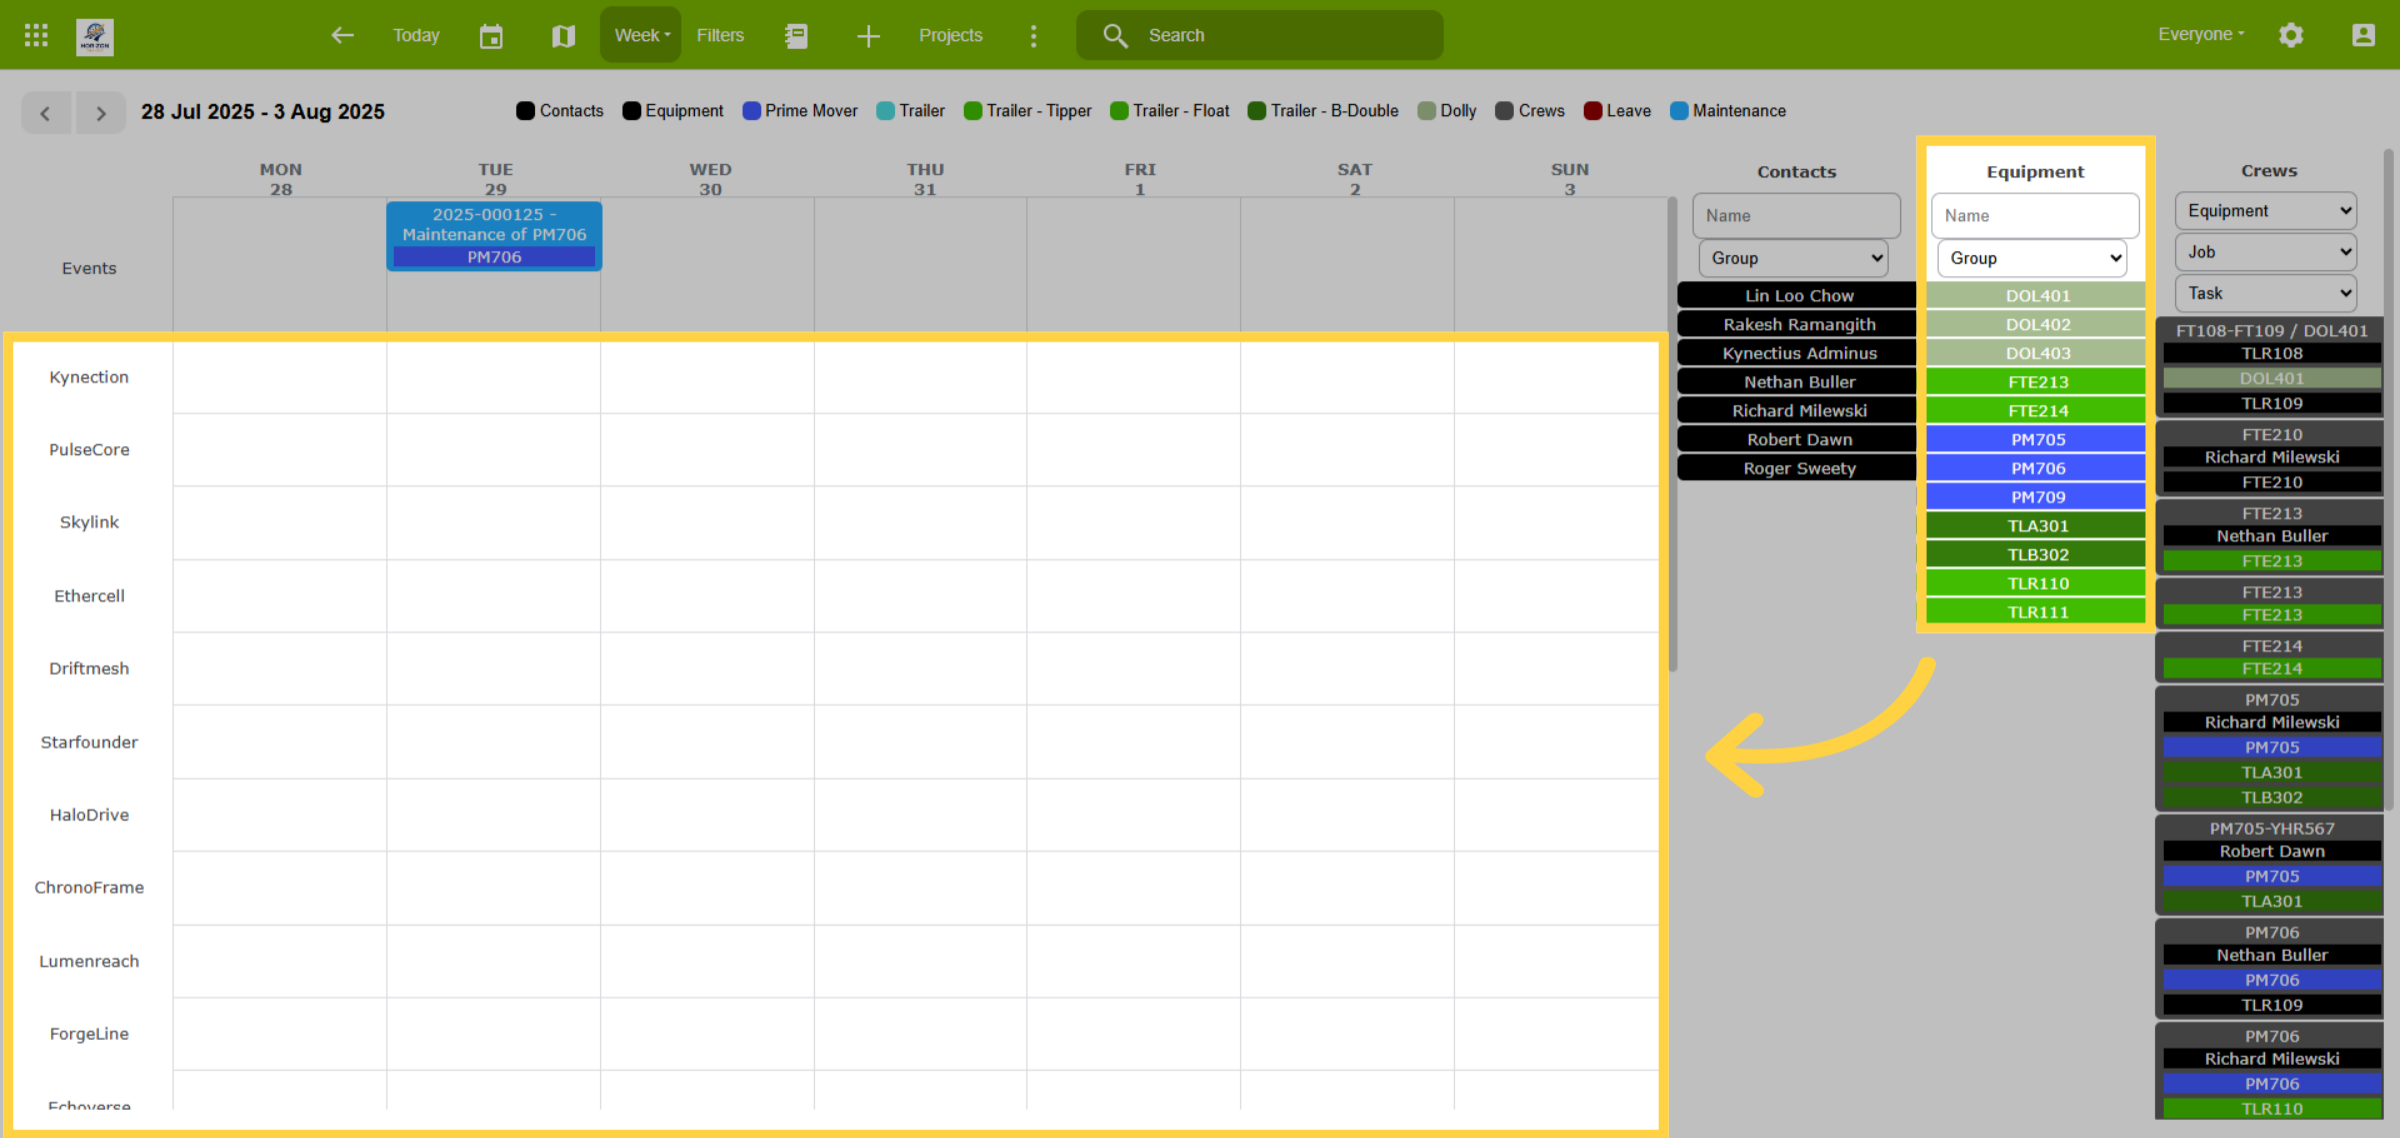Viewport: 2400px width, 1138px height.
Task: Click the schedule grid vertical scrollbar
Action: tap(1672, 435)
